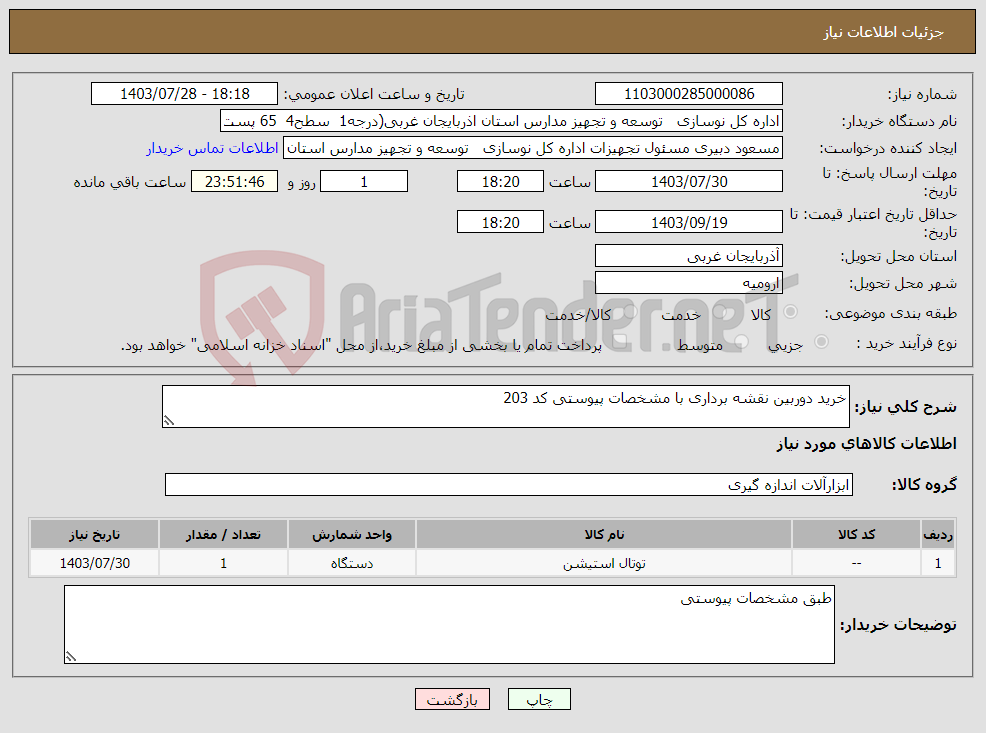
Task: Click the دستگاه unit cell
Action: click(x=352, y=563)
